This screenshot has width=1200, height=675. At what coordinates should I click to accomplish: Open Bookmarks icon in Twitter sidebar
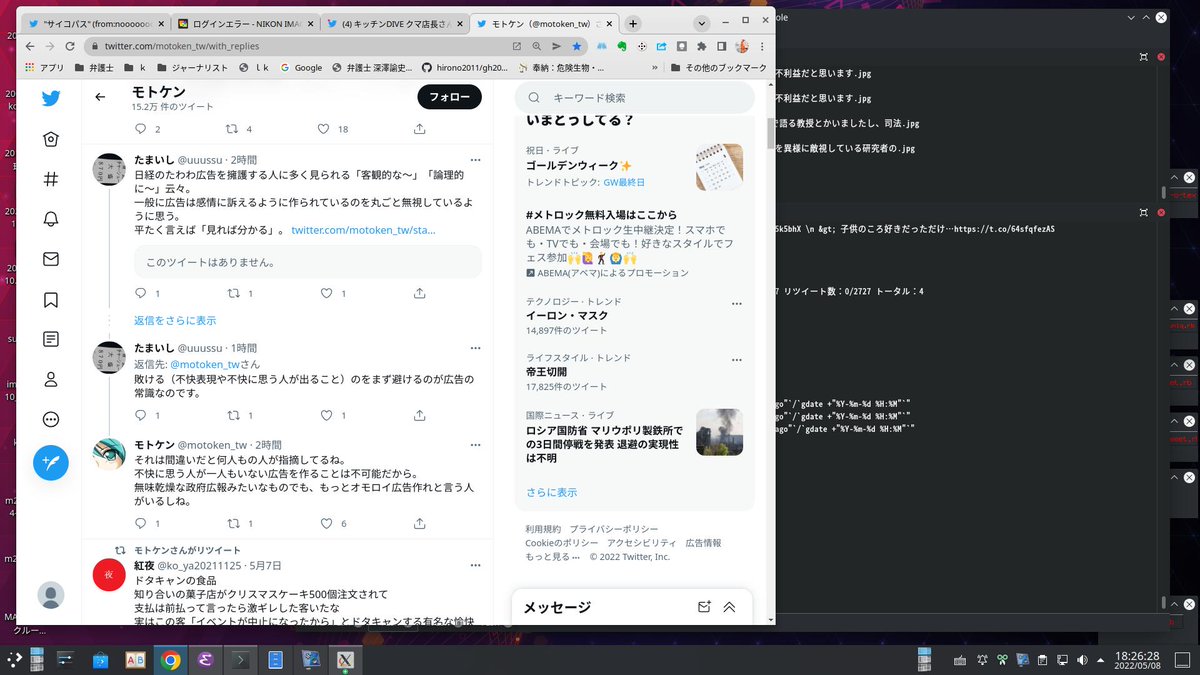[50, 299]
